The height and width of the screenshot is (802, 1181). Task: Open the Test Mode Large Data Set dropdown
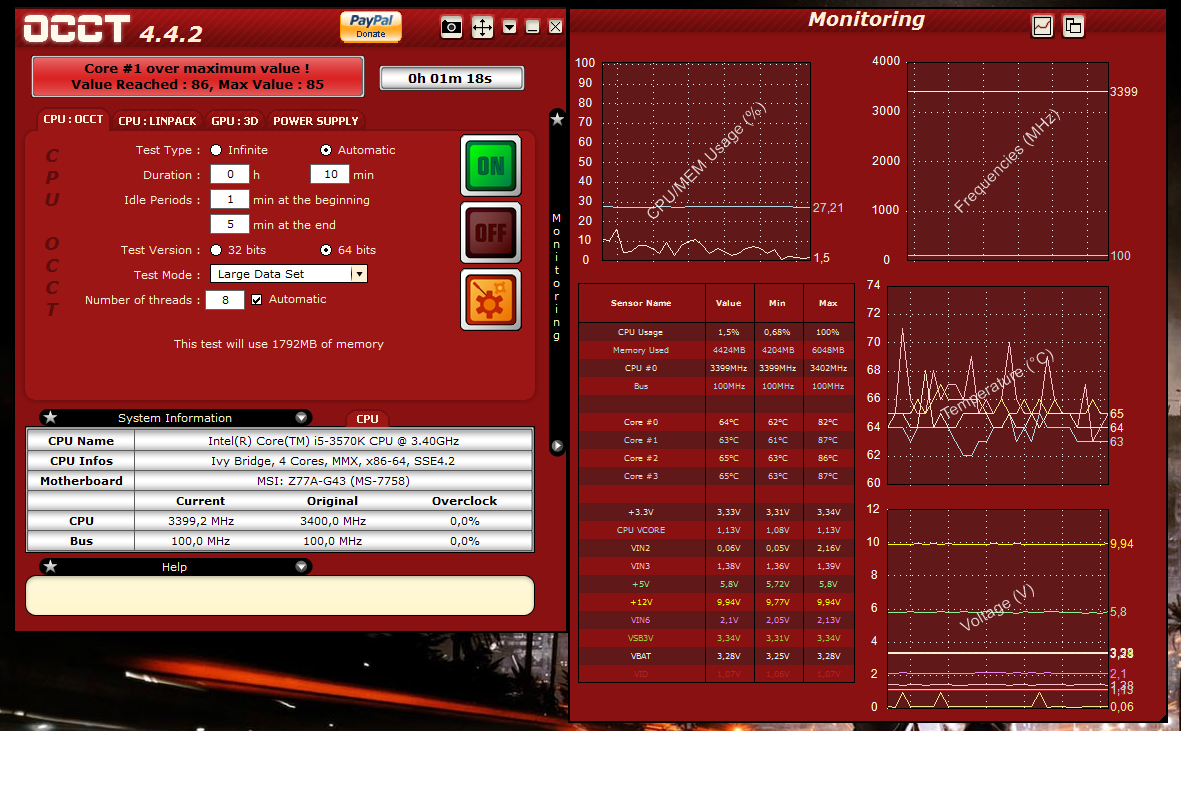pyautogui.click(x=288, y=274)
